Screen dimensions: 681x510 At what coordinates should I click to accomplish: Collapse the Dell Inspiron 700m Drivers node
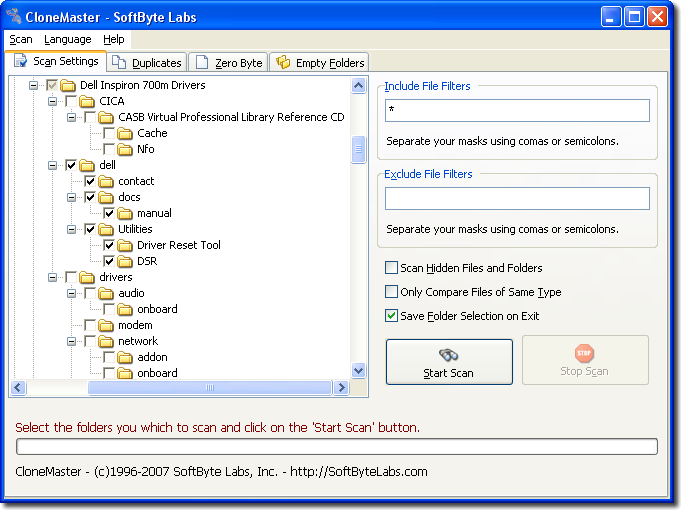(33, 85)
